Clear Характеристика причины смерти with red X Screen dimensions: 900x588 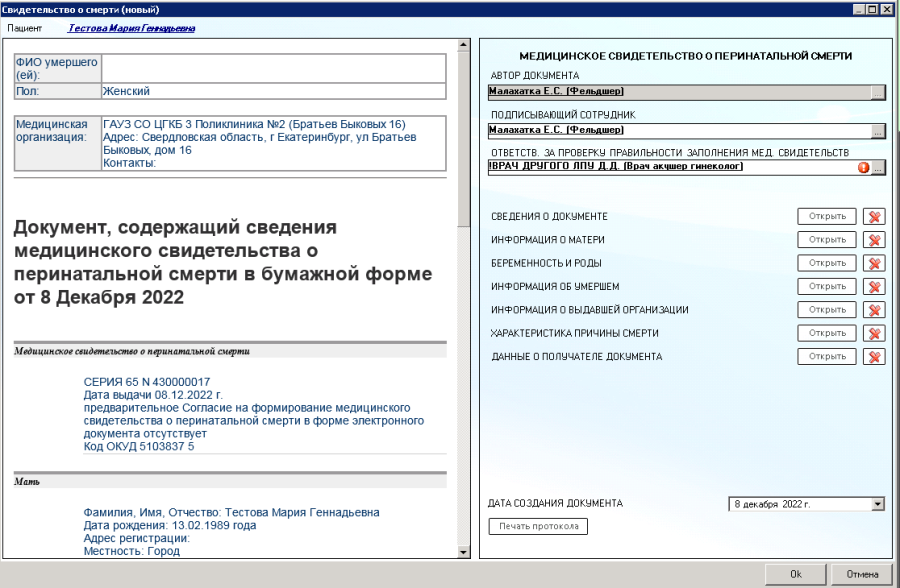point(874,334)
